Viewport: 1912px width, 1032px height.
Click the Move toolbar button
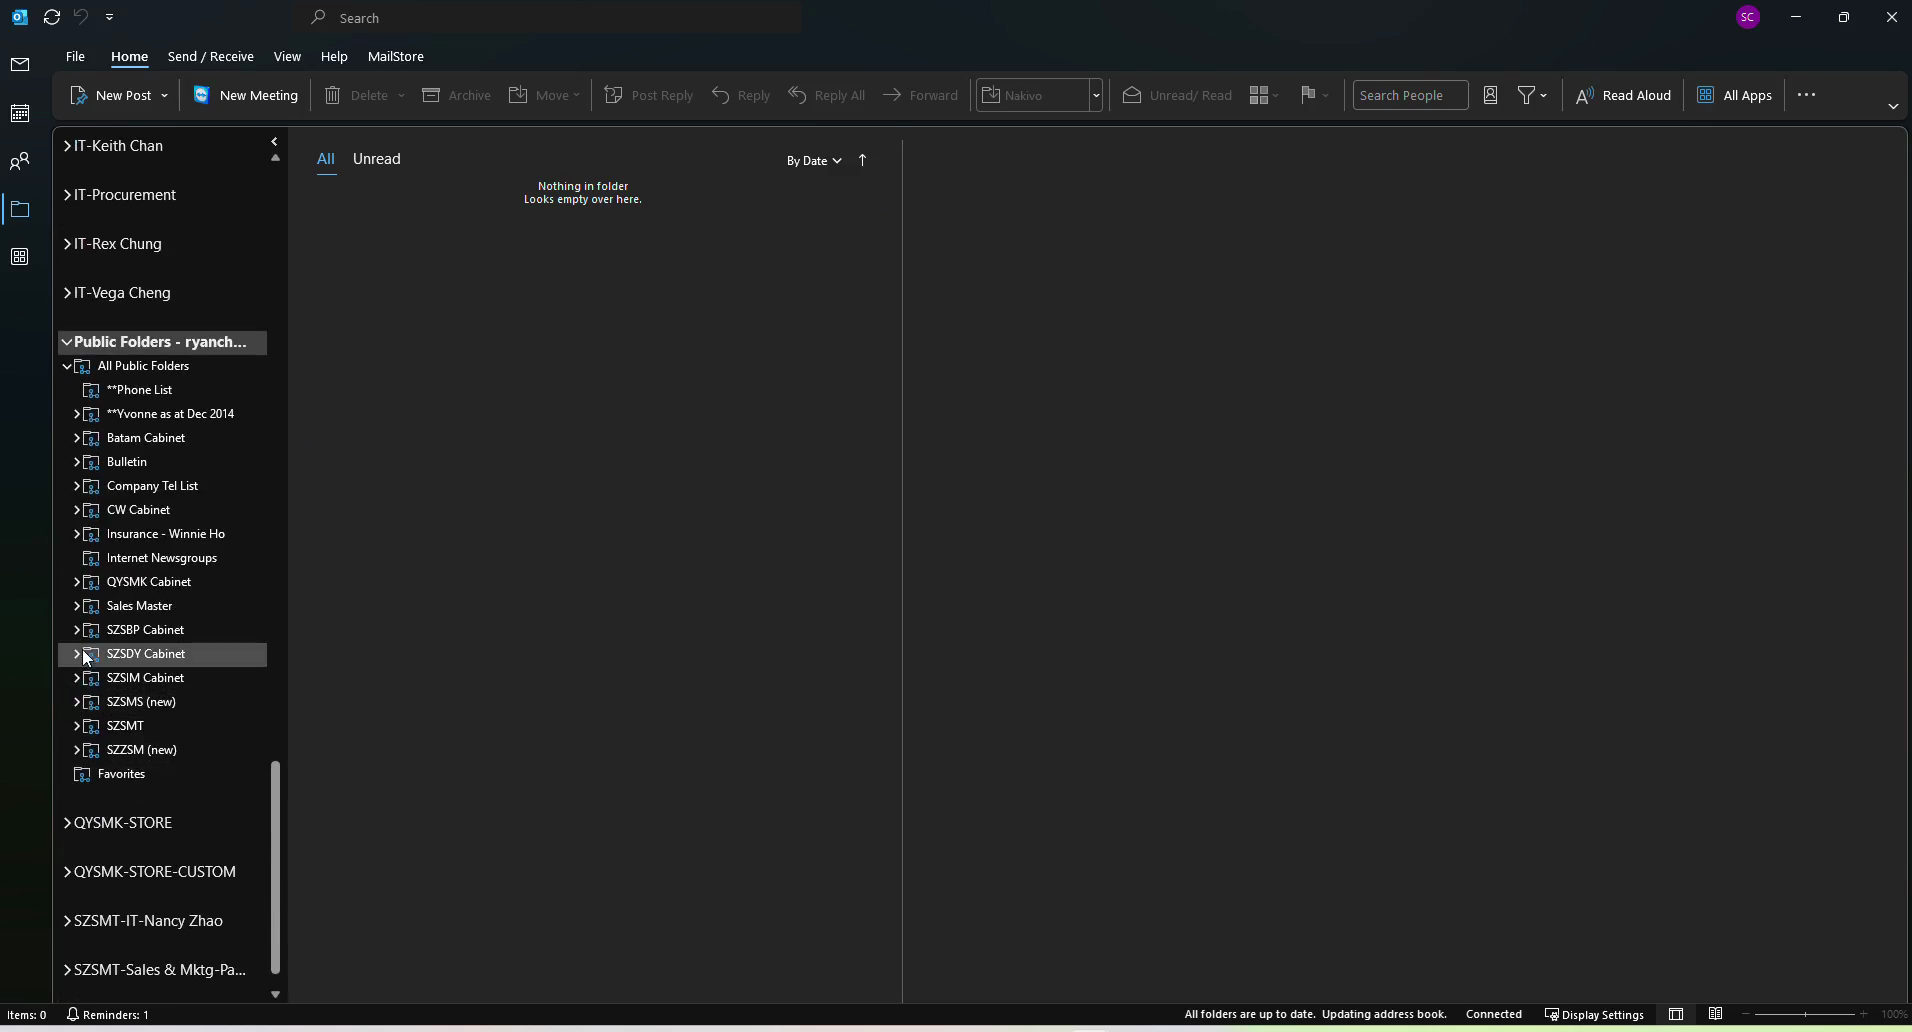[544, 95]
